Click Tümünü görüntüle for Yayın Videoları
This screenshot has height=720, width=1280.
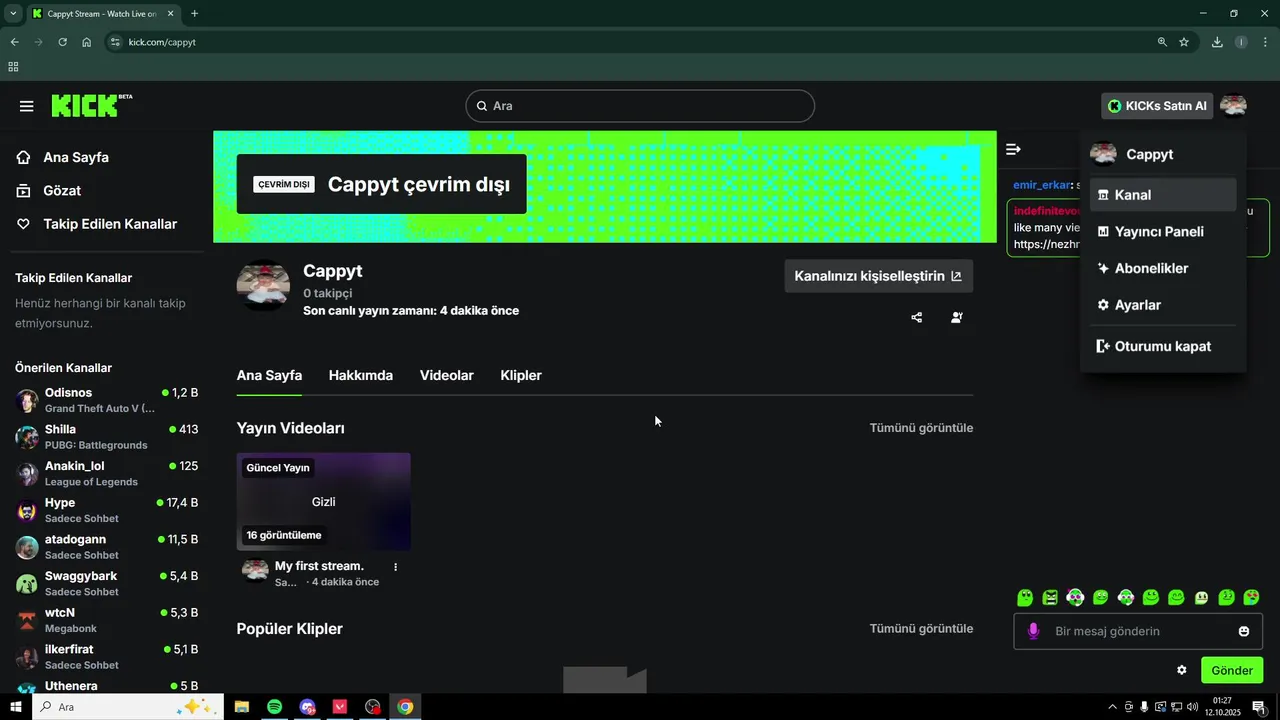pyautogui.click(x=921, y=428)
